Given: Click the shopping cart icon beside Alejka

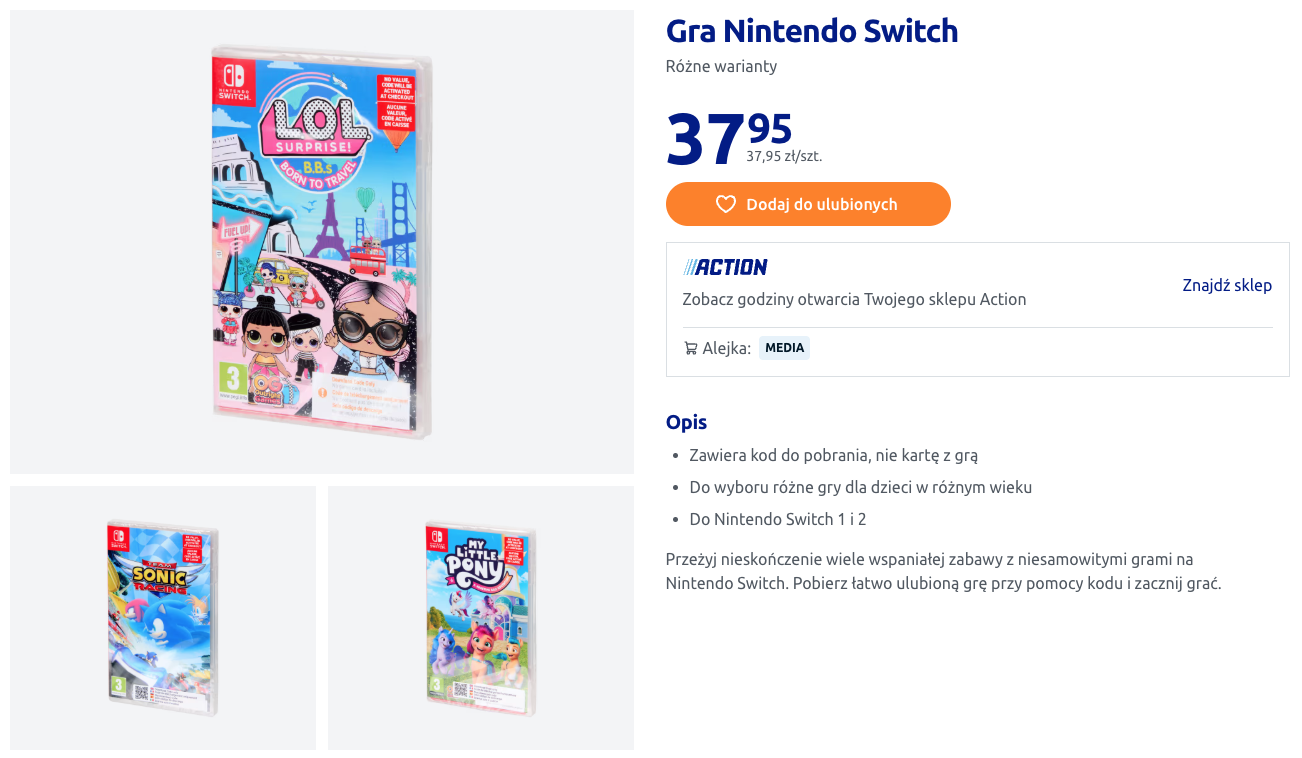Looking at the screenshot, I should pyautogui.click(x=691, y=348).
